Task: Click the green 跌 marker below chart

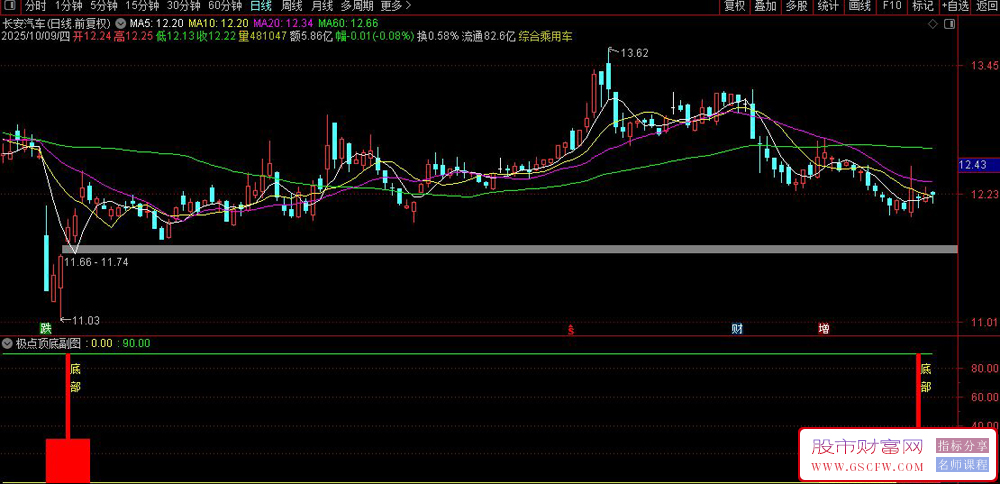Action: pos(45,329)
